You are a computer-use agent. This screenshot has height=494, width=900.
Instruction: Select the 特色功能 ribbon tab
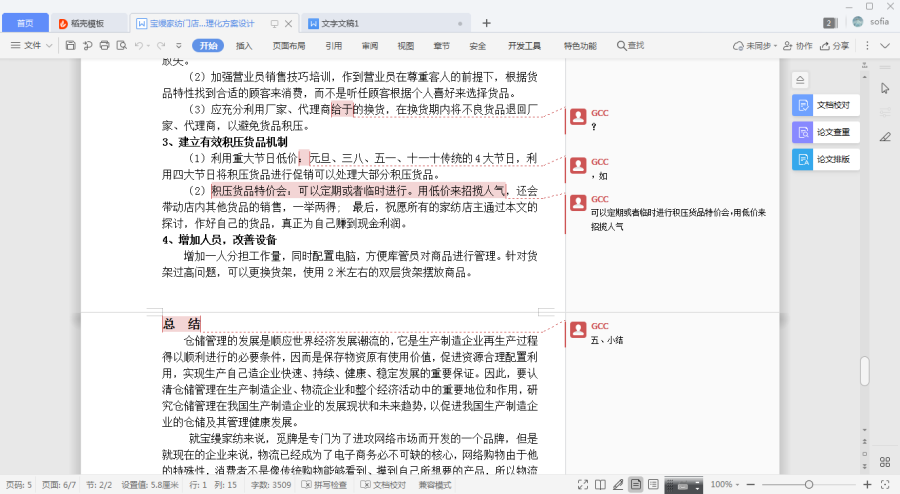[x=580, y=45]
